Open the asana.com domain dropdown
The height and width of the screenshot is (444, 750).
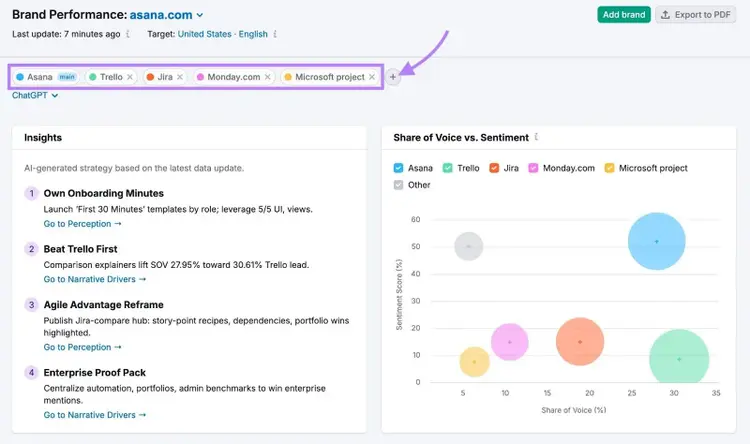(166, 15)
